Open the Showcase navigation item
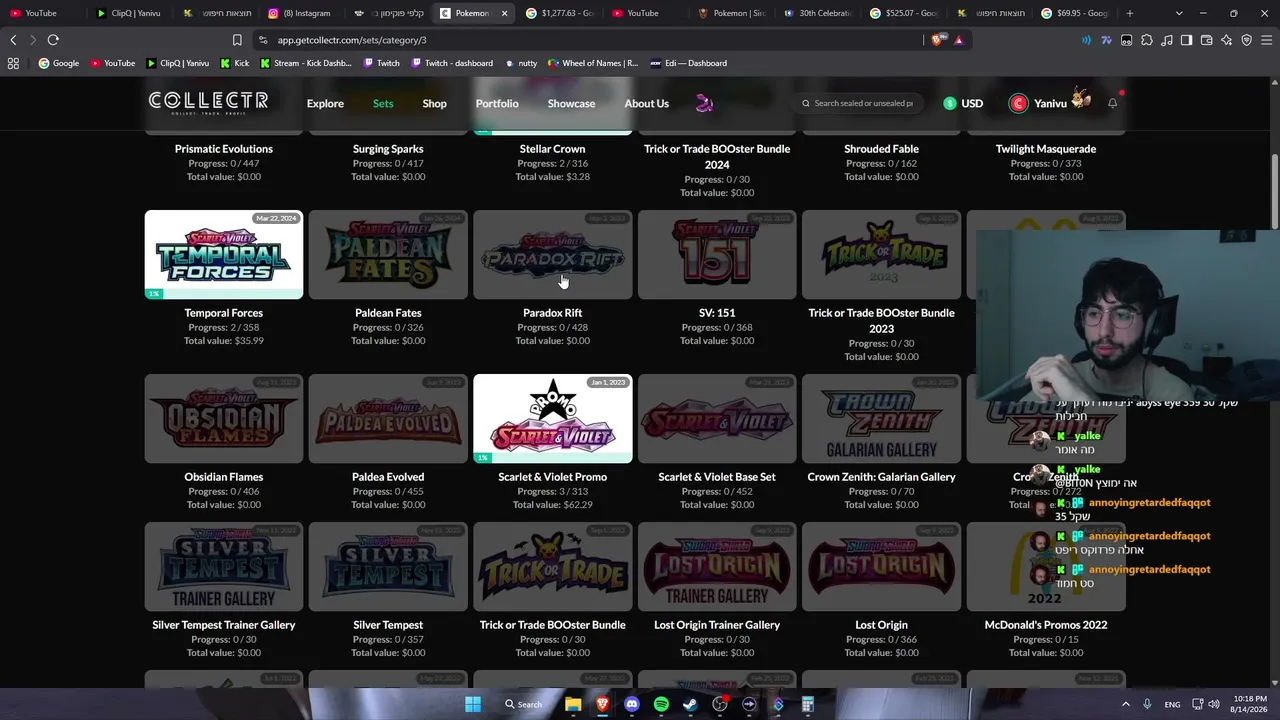 (571, 103)
